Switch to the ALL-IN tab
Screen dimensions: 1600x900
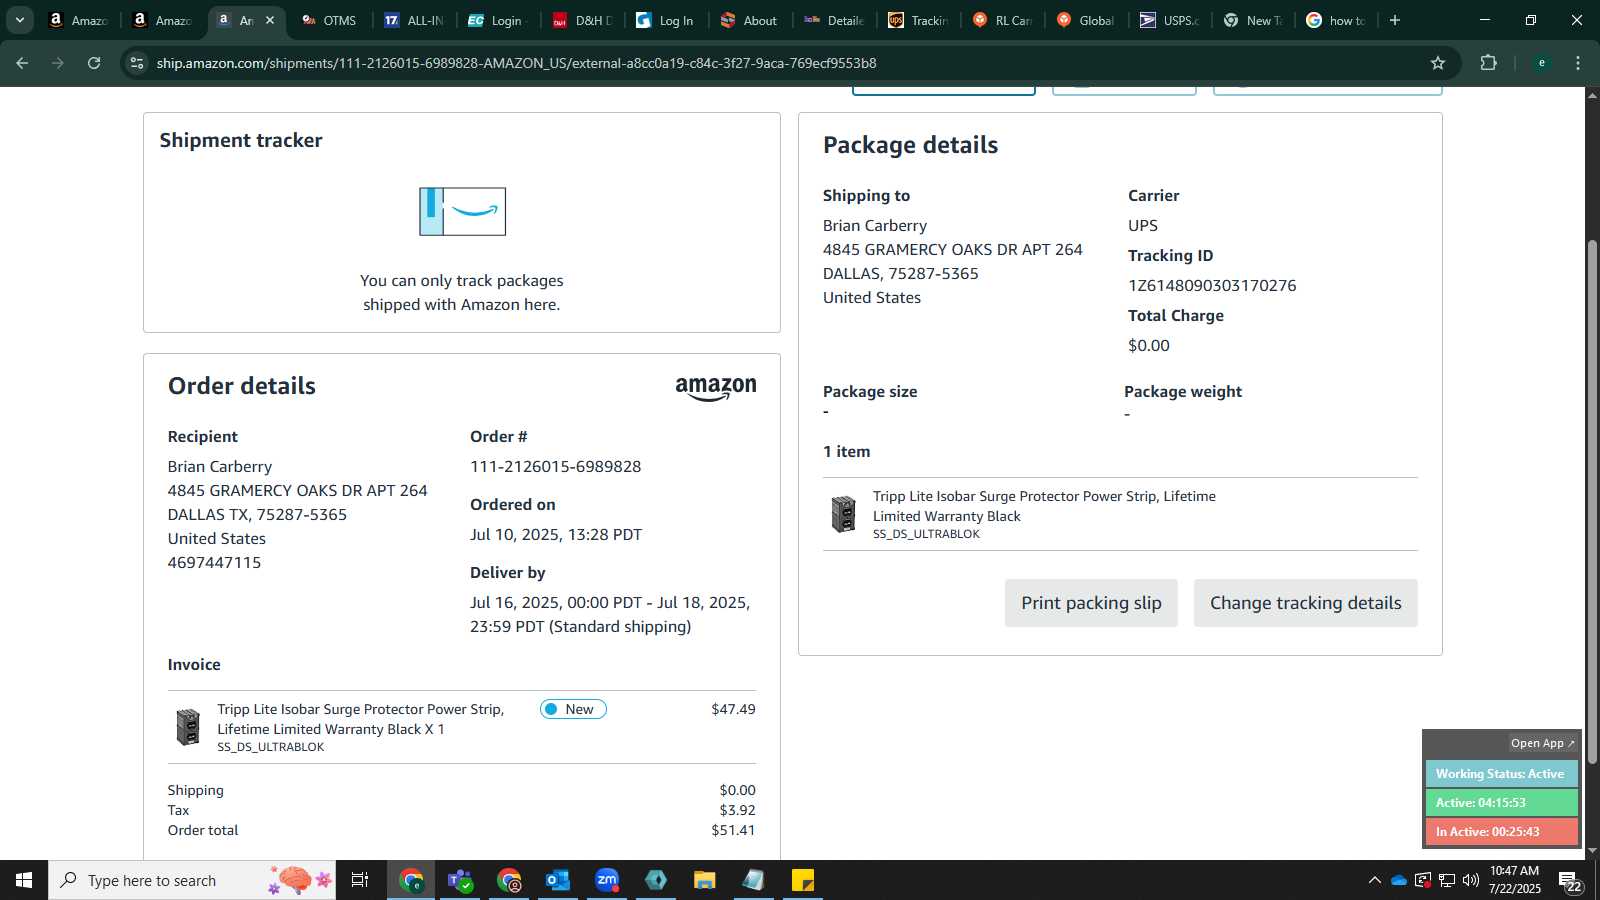[x=414, y=20]
